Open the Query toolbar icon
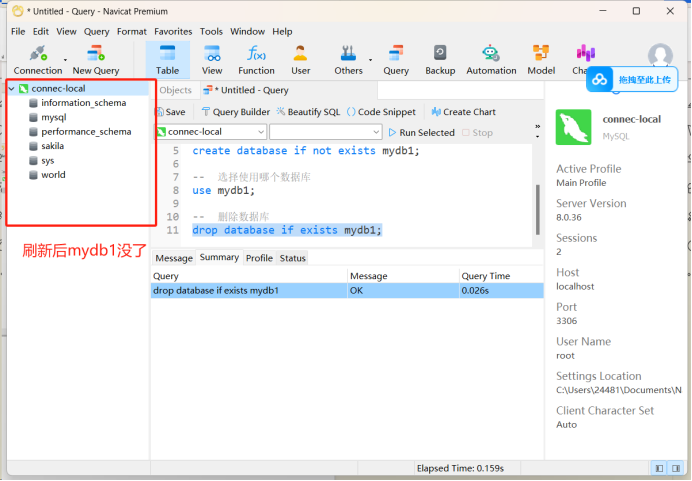 coord(396,60)
